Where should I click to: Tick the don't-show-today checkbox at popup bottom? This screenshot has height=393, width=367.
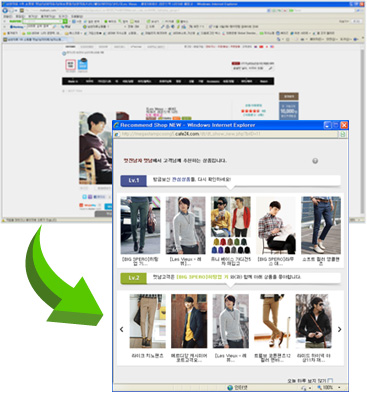tap(330, 380)
